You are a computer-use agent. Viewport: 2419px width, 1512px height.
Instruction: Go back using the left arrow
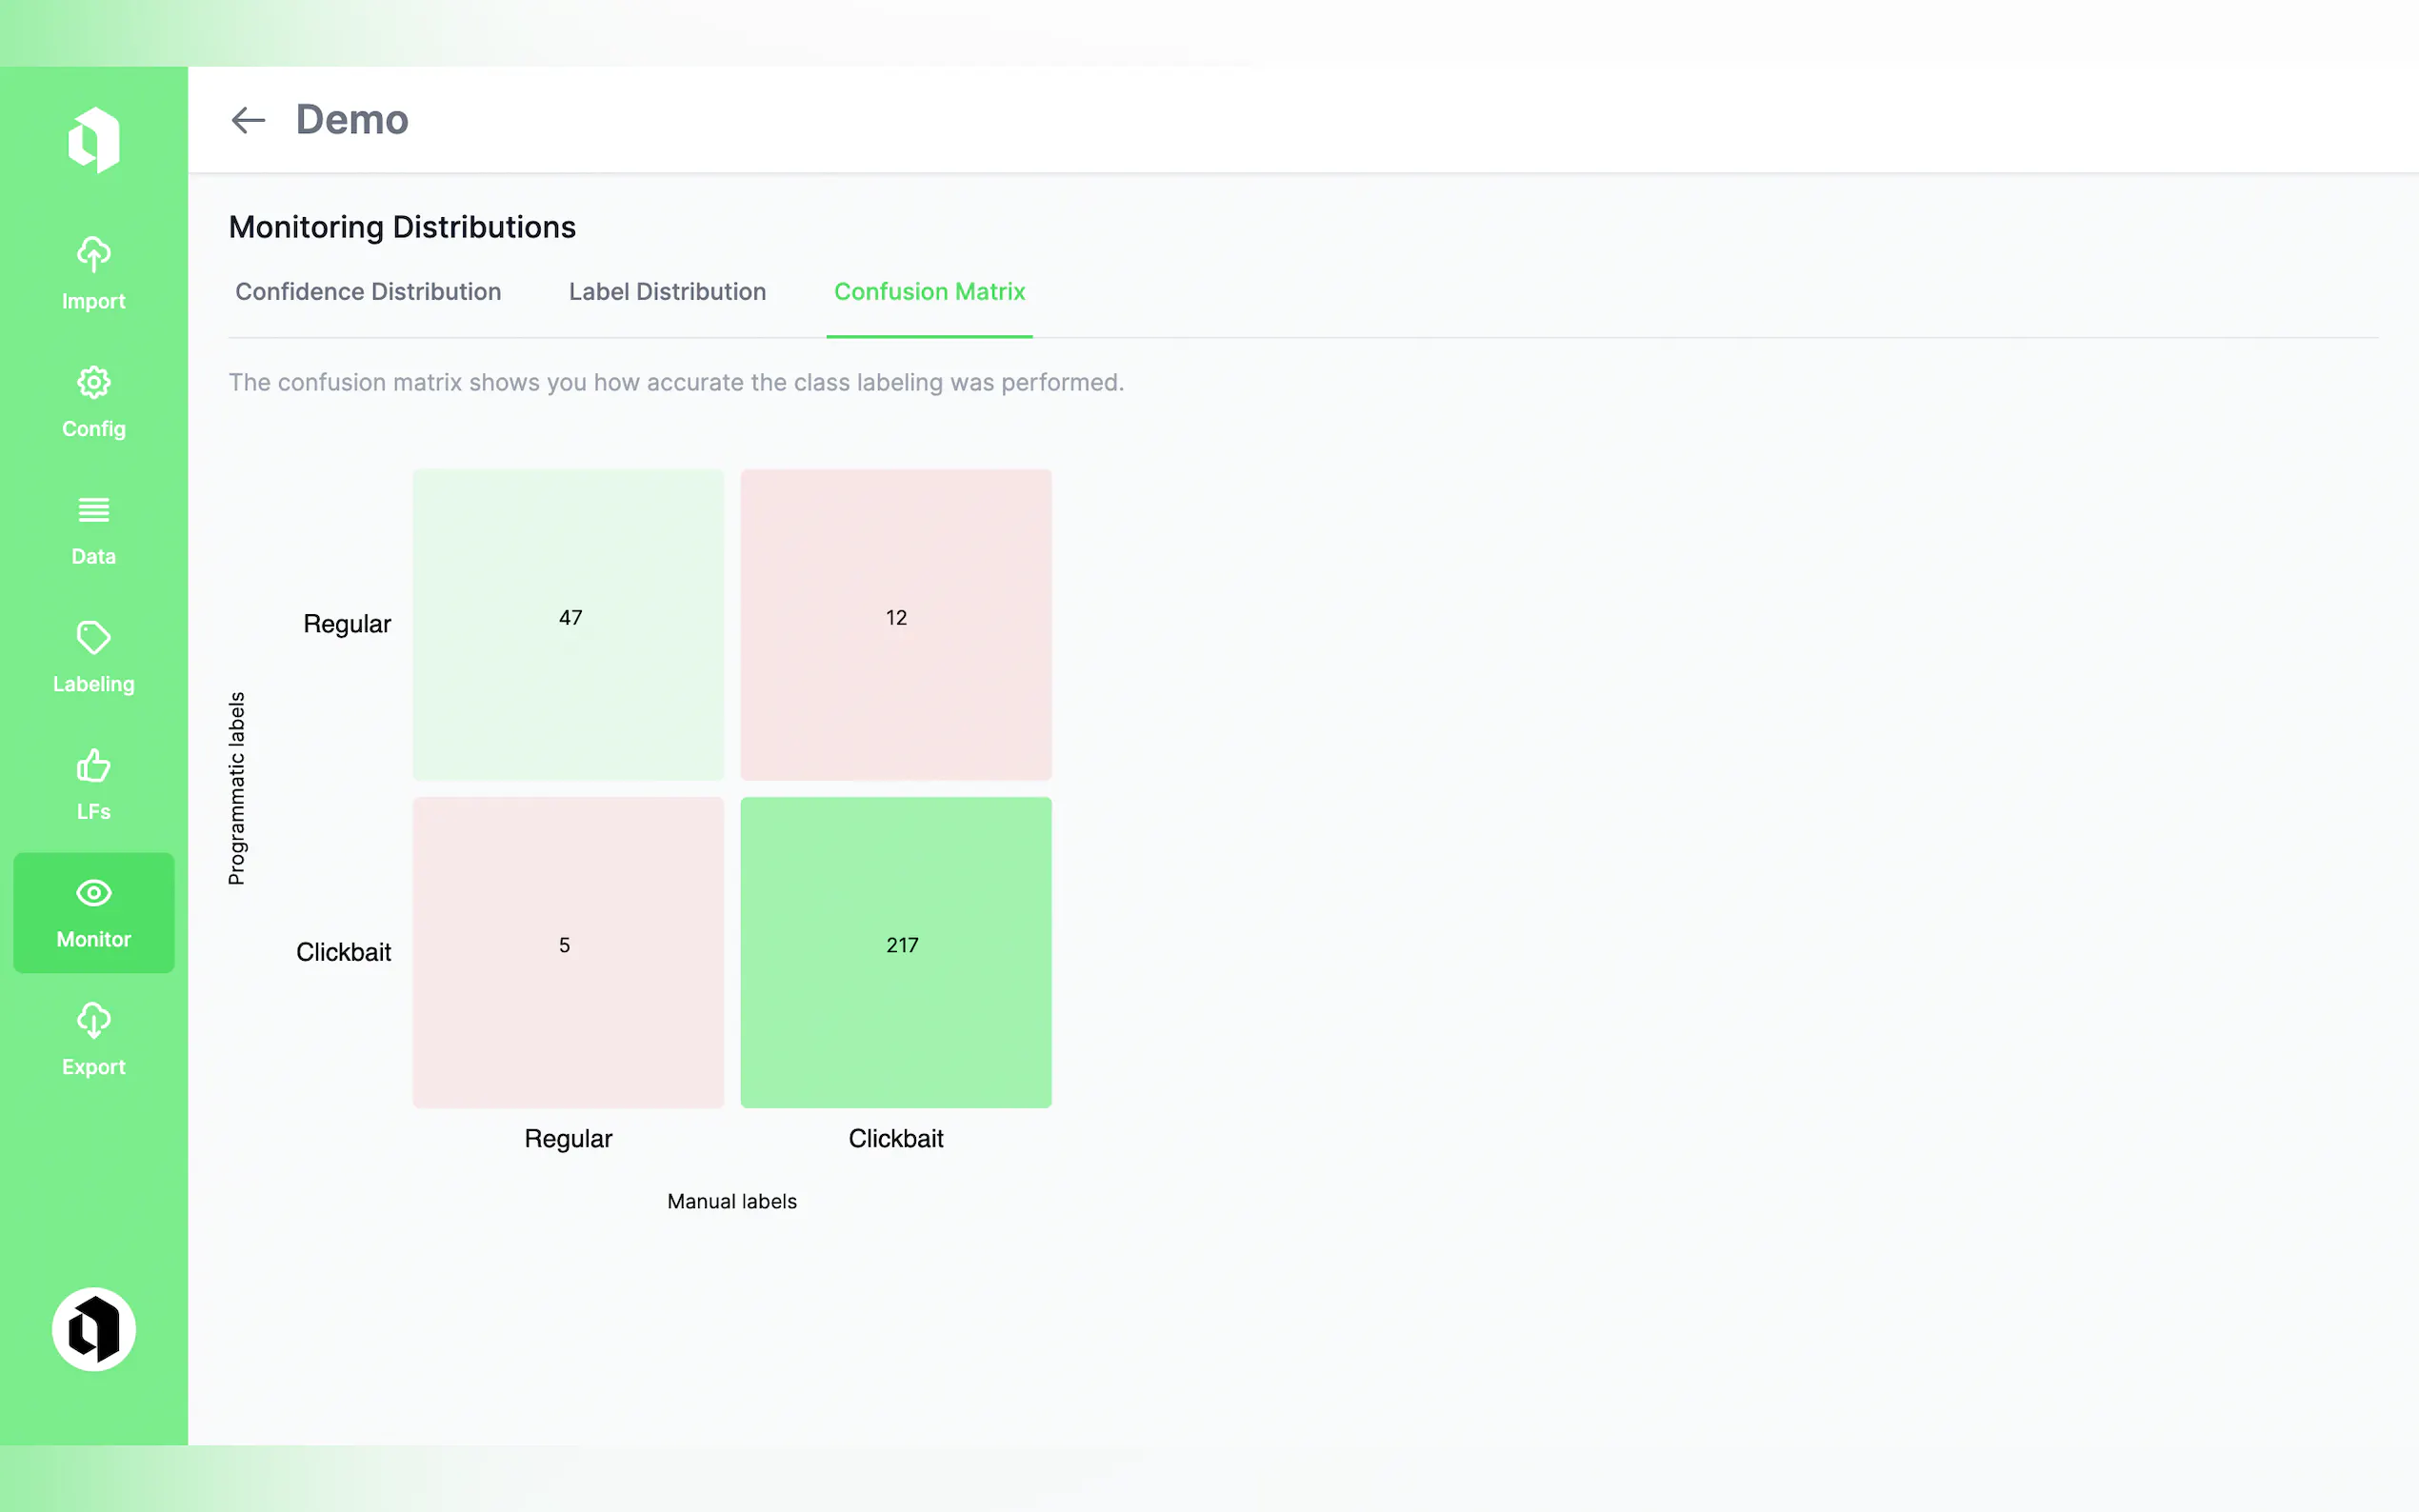[x=248, y=120]
